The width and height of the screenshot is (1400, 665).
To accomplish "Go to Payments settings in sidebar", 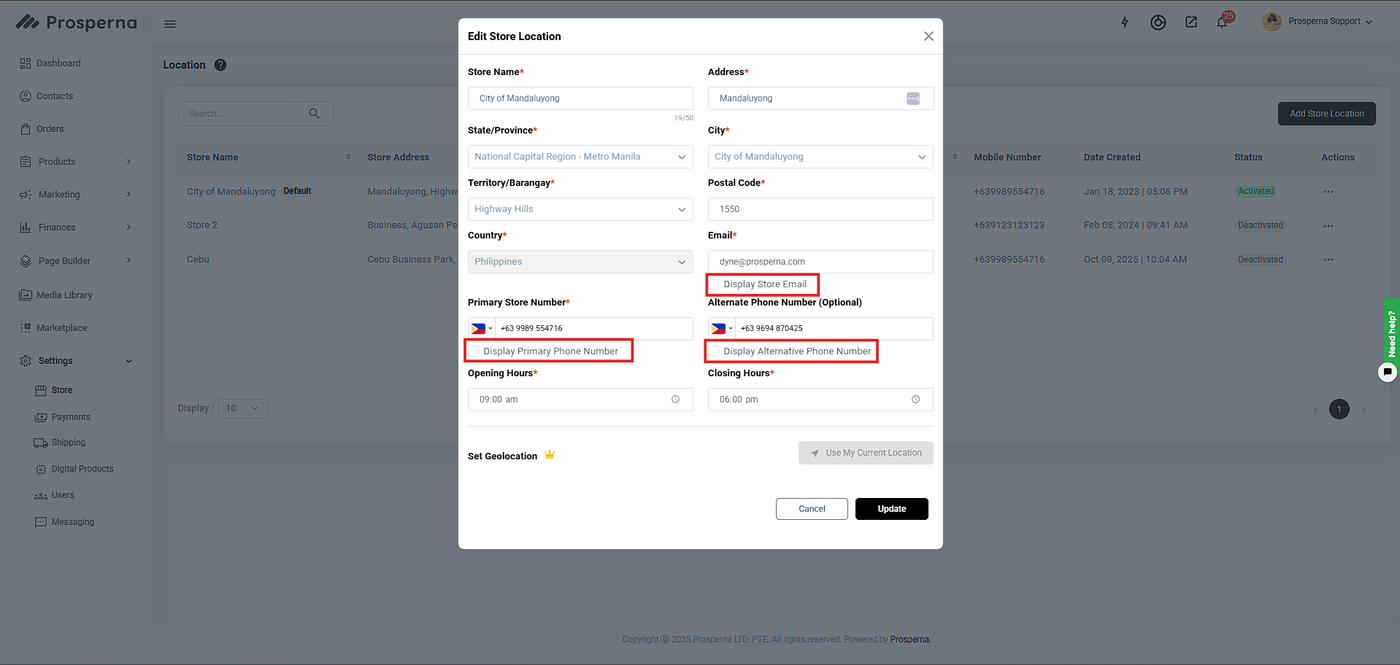I will (x=70, y=417).
